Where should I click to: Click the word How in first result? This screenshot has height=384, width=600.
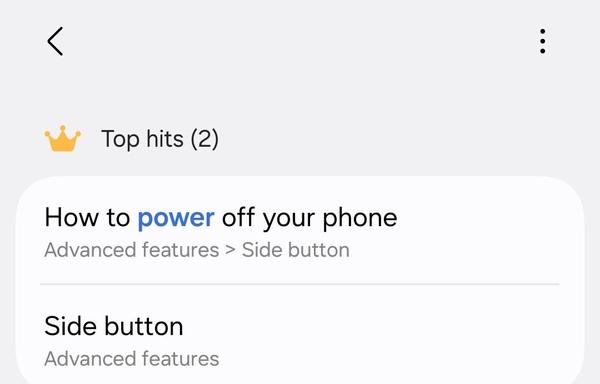coord(72,218)
